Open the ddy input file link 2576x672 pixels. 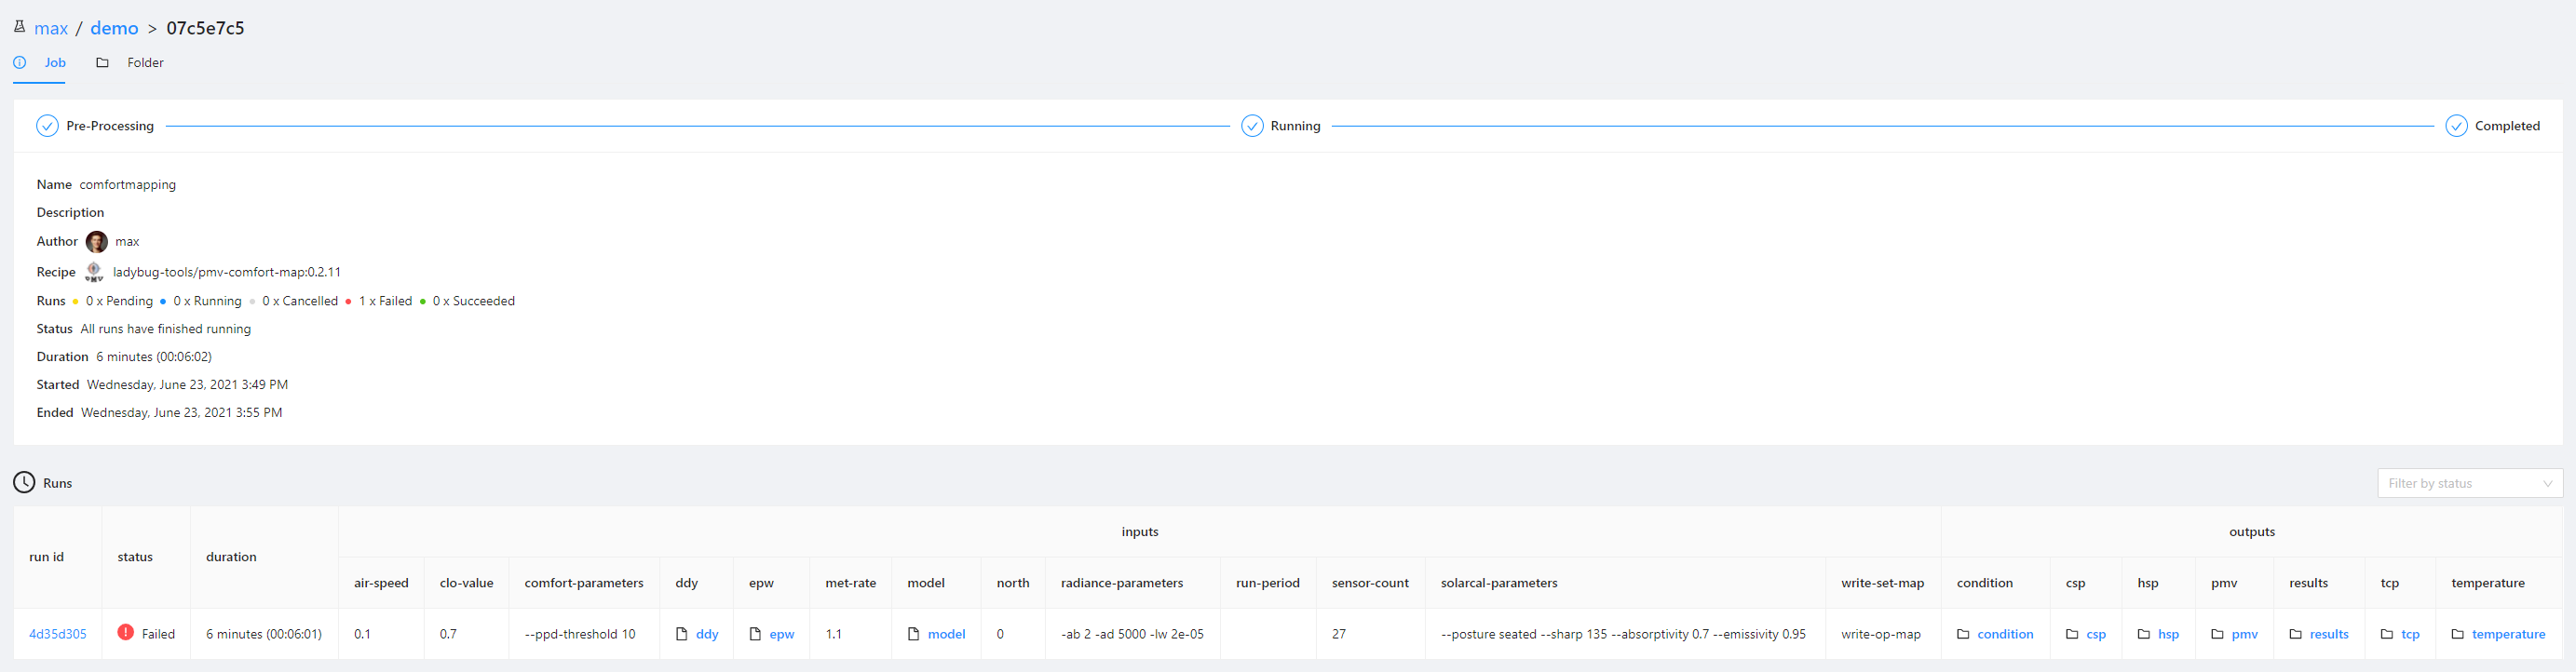(707, 634)
